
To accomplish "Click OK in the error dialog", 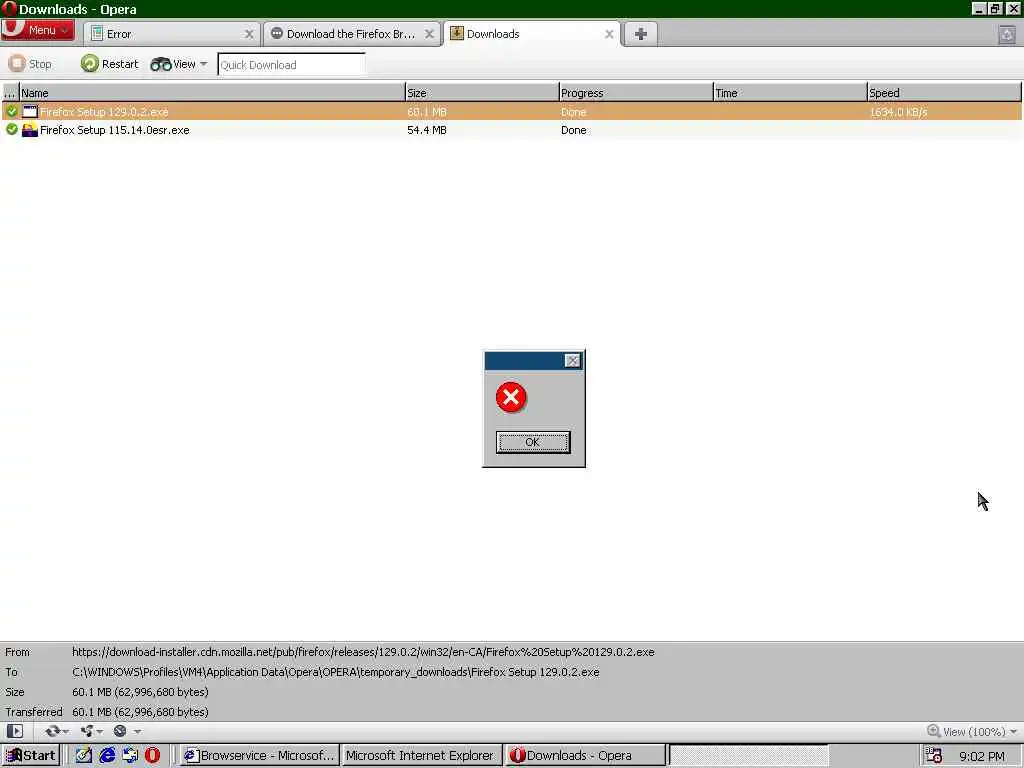I will 533,442.
